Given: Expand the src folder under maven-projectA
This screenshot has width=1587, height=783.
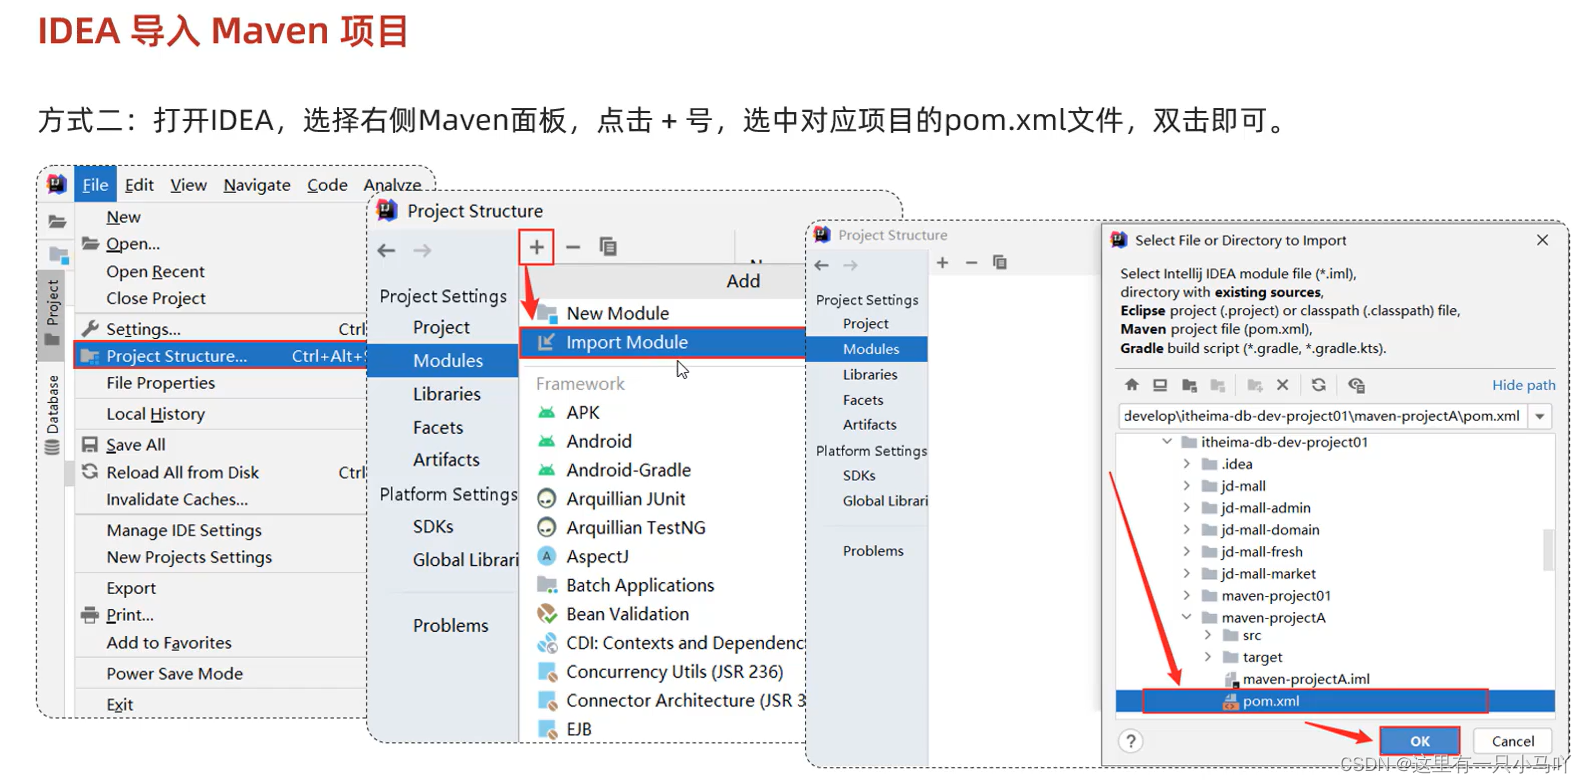Looking at the screenshot, I should click(1208, 635).
